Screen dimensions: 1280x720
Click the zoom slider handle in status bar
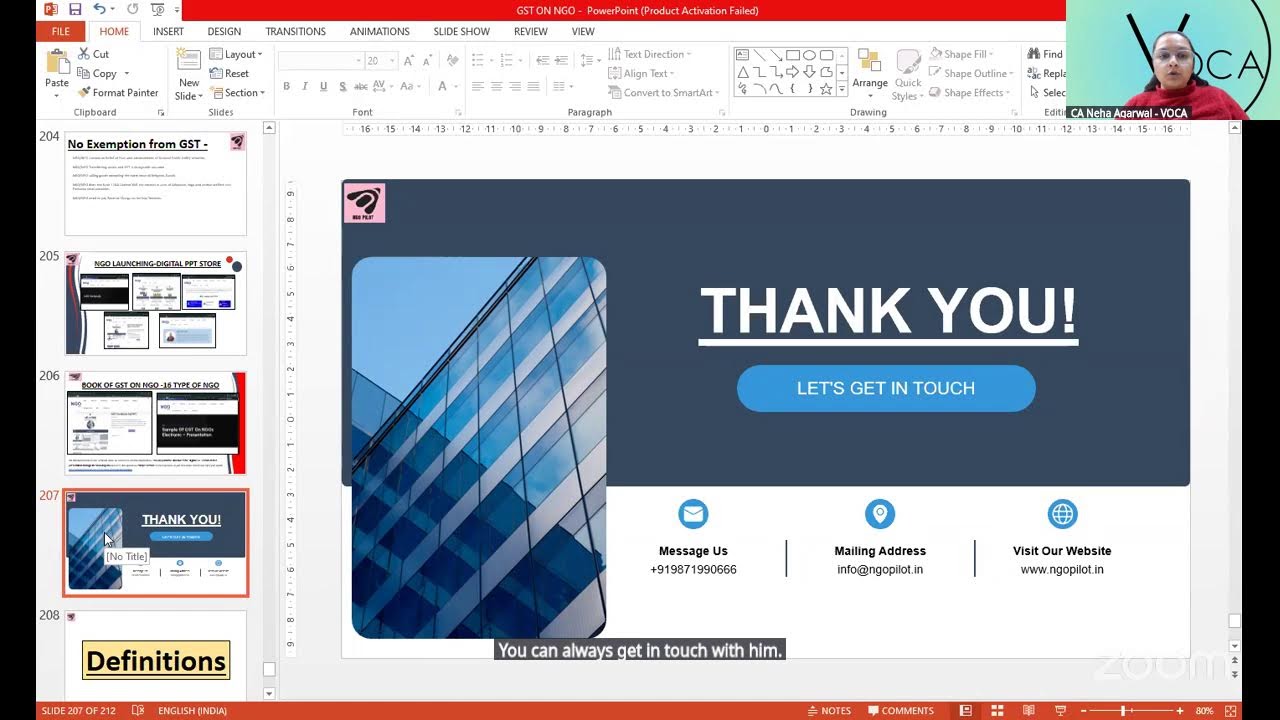tap(1124, 711)
